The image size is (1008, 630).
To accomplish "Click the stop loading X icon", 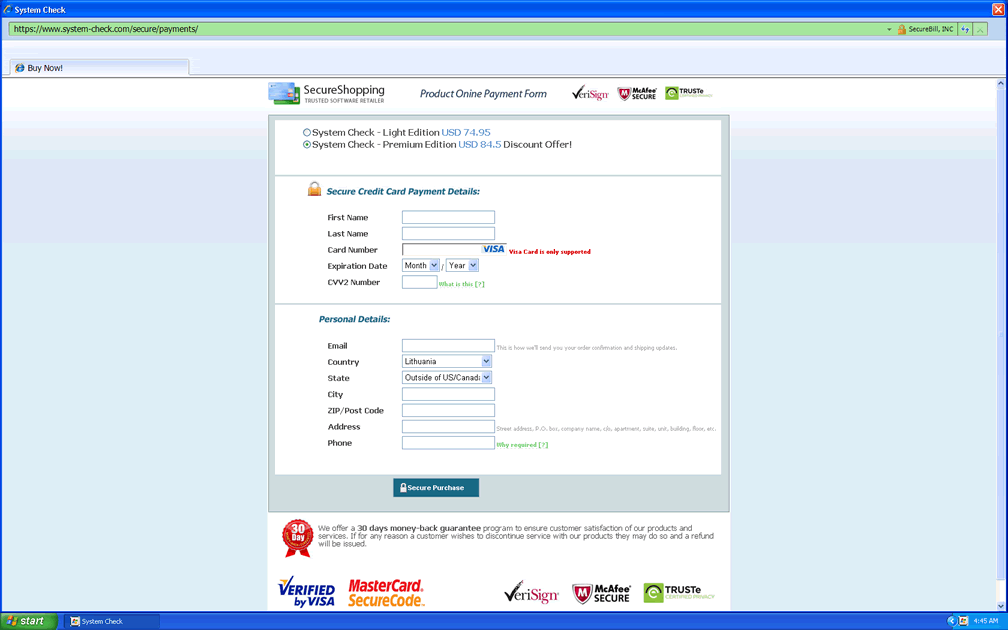I will (x=981, y=29).
